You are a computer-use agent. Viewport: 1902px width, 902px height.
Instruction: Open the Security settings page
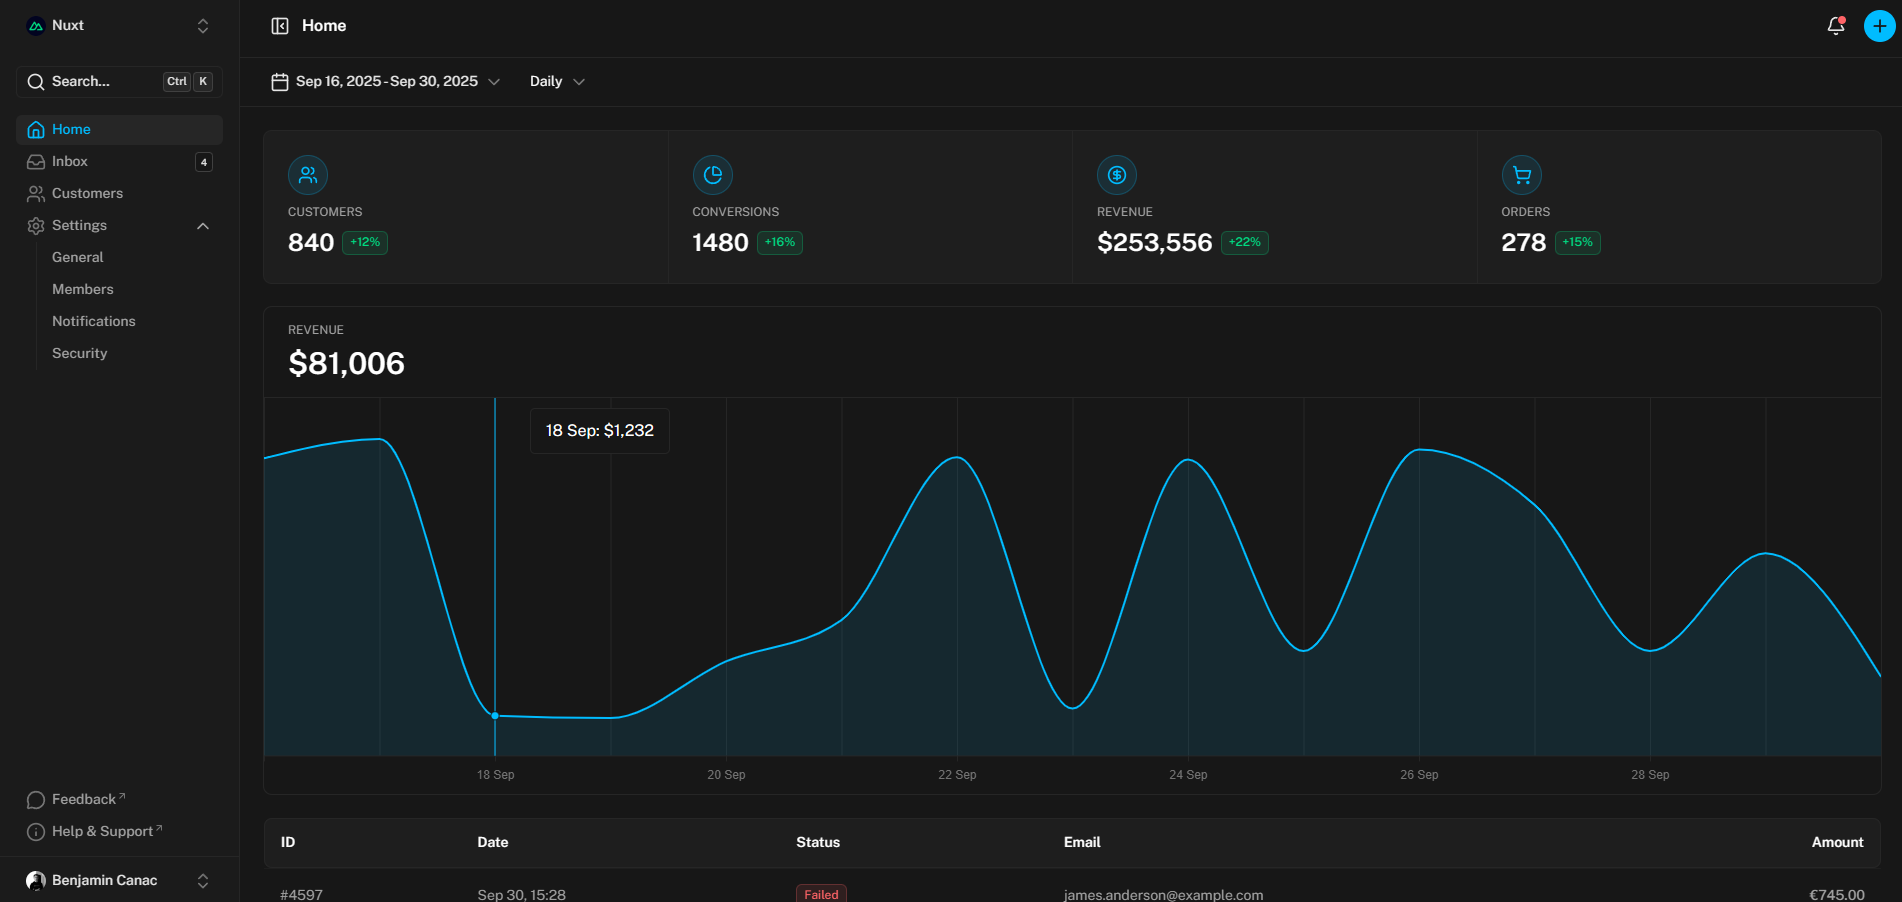click(x=80, y=352)
